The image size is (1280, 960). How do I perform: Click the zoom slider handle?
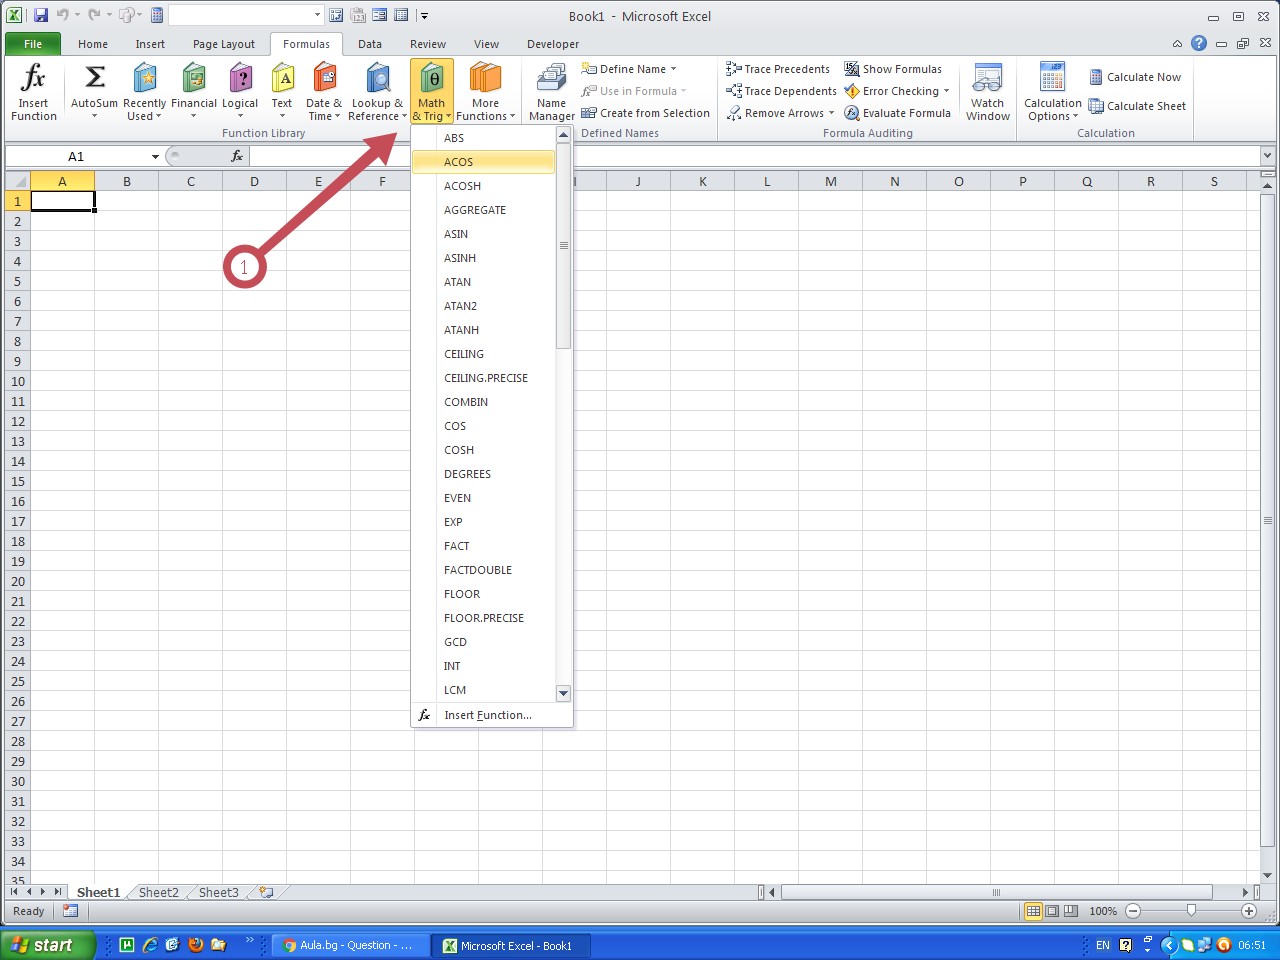pos(1191,911)
